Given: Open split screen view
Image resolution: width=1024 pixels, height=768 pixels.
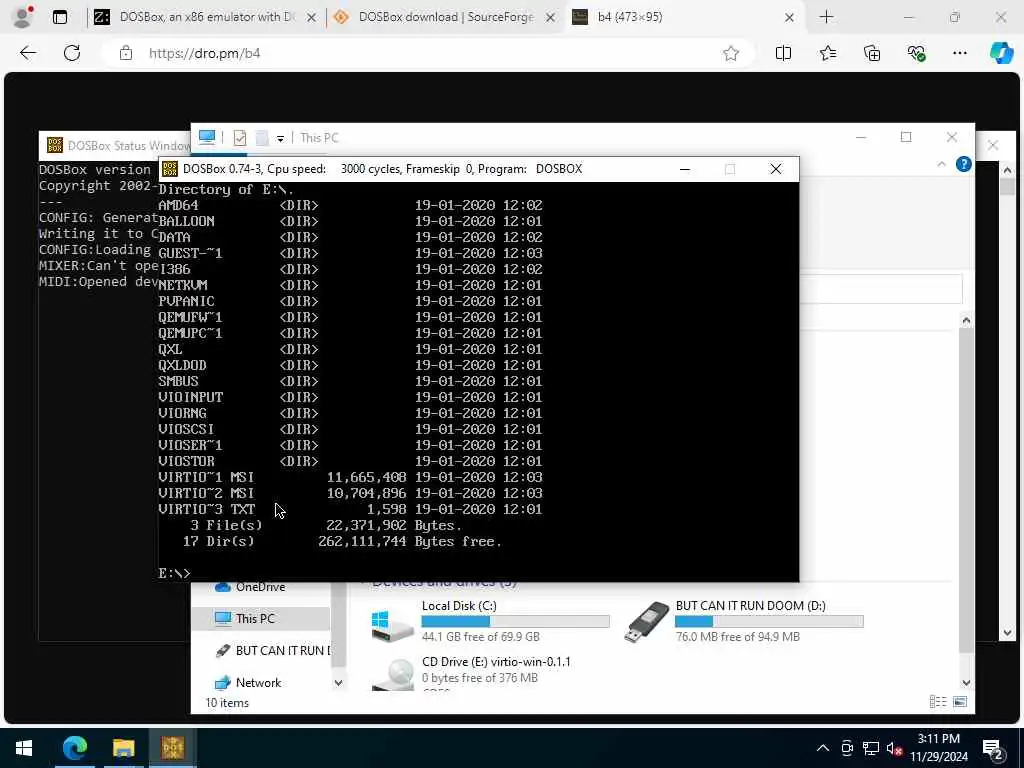Looking at the screenshot, I should coord(783,53).
